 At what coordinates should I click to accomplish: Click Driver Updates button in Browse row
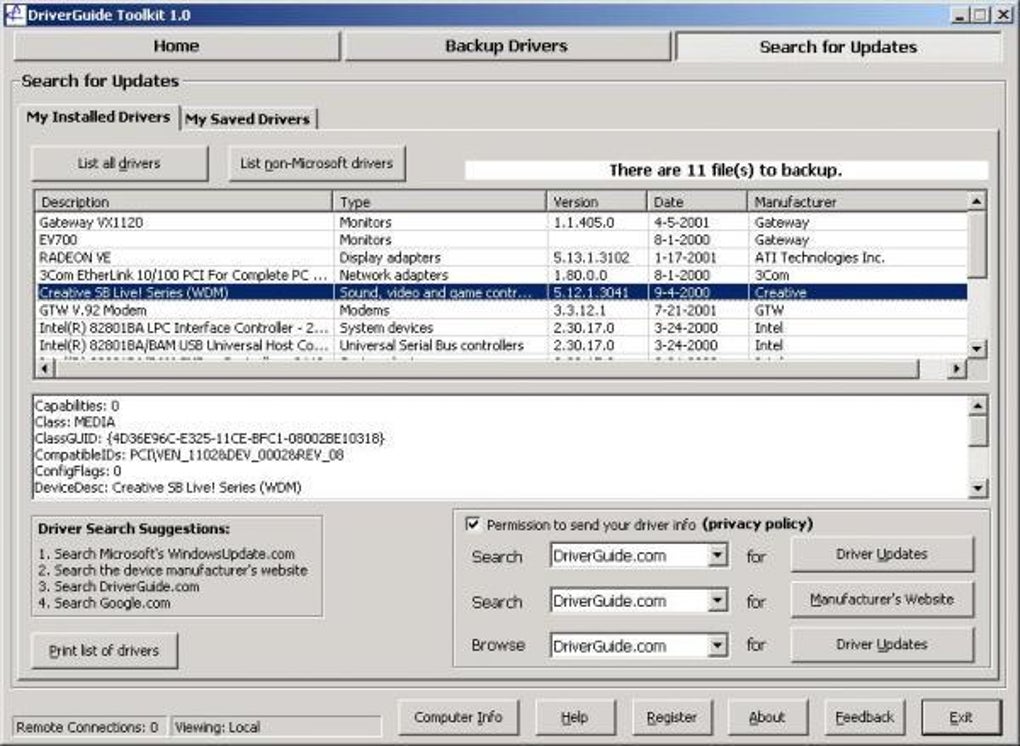pos(882,645)
